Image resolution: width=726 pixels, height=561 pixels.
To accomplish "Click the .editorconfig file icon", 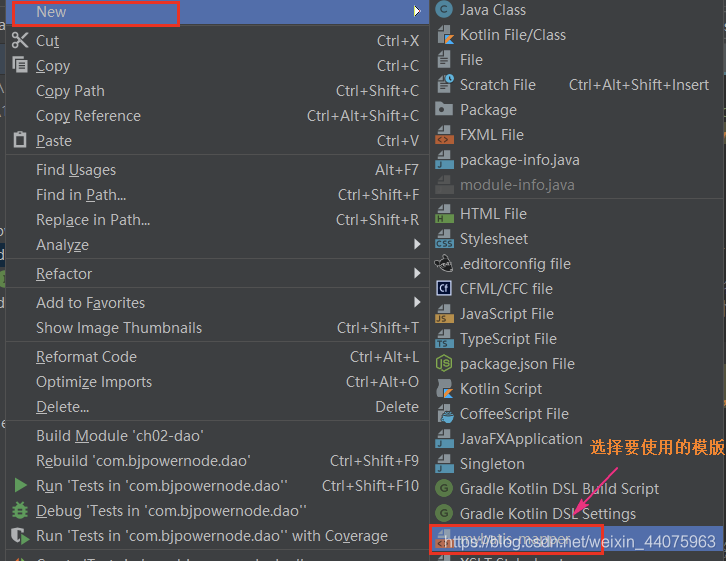I will click(444, 264).
